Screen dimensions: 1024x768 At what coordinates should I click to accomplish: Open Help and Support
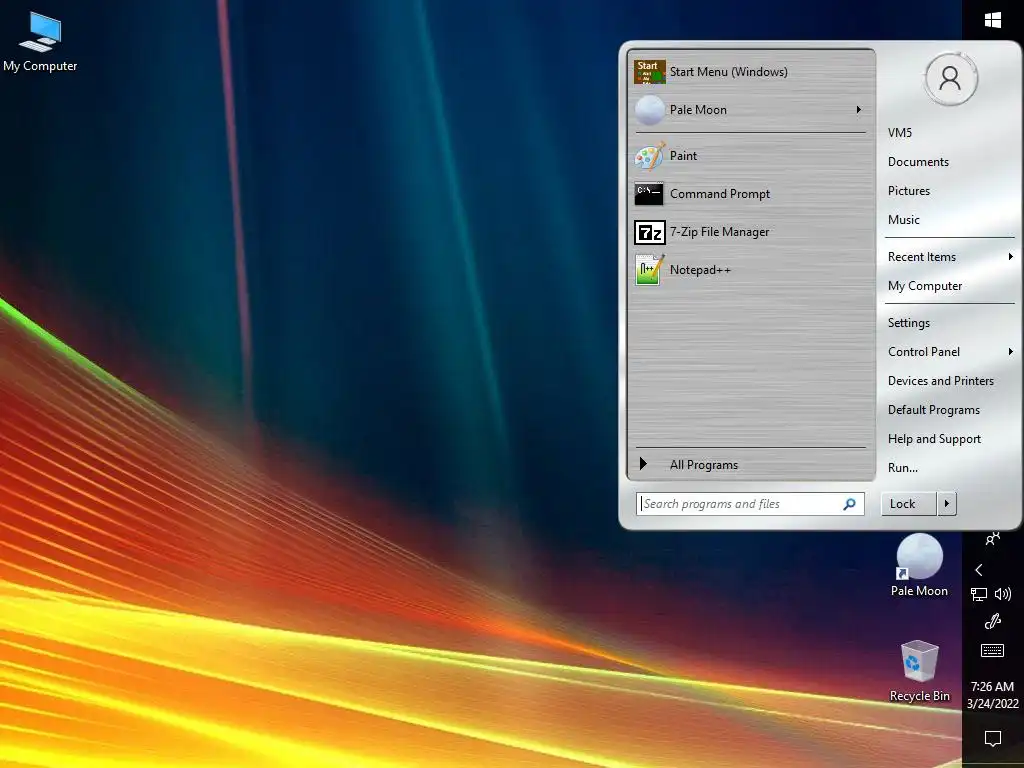tap(934, 439)
